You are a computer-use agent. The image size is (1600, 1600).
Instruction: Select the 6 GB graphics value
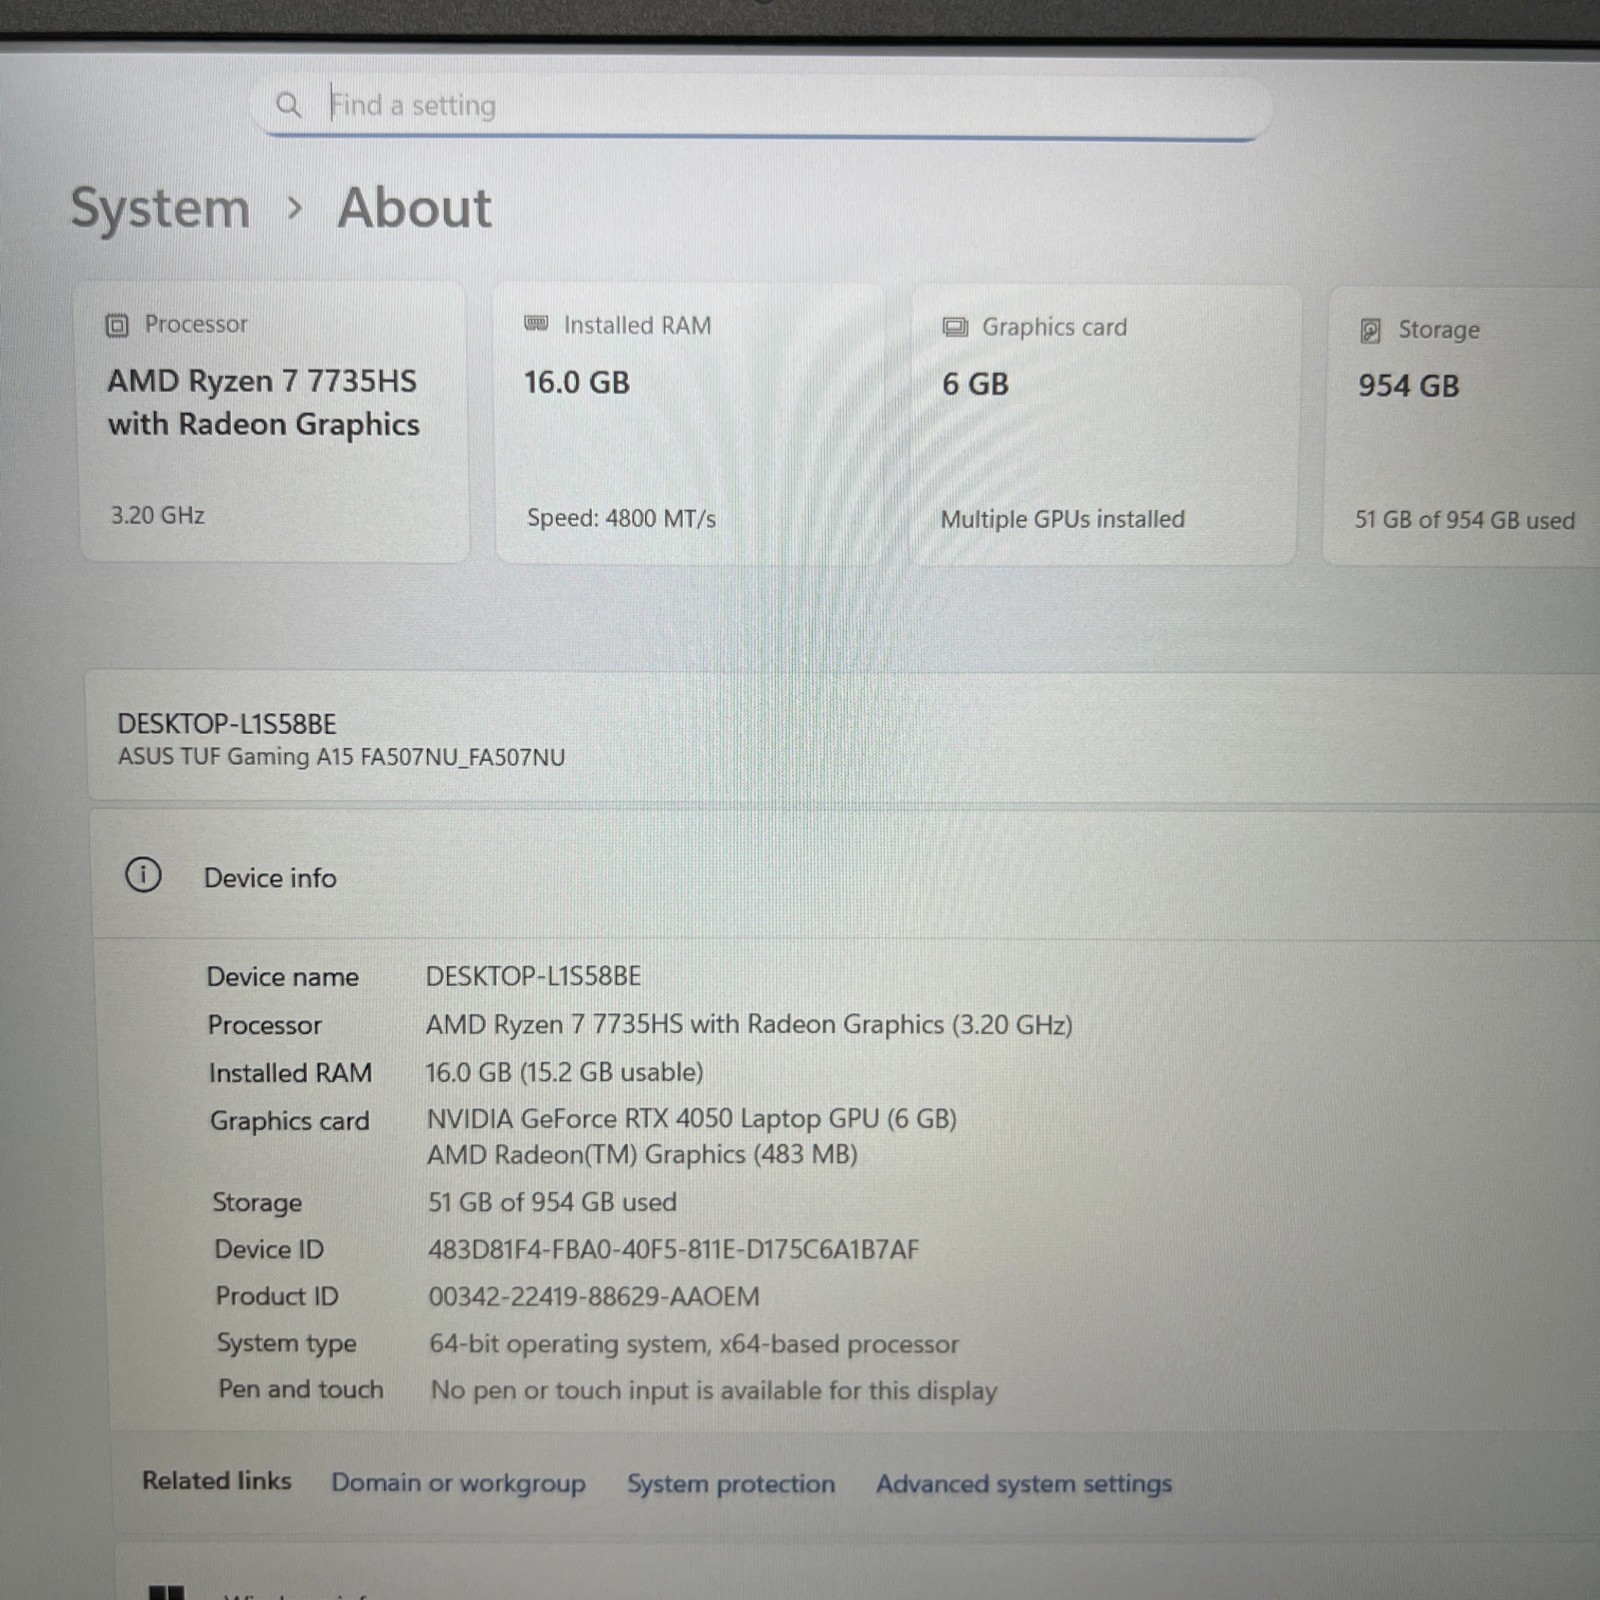(975, 384)
